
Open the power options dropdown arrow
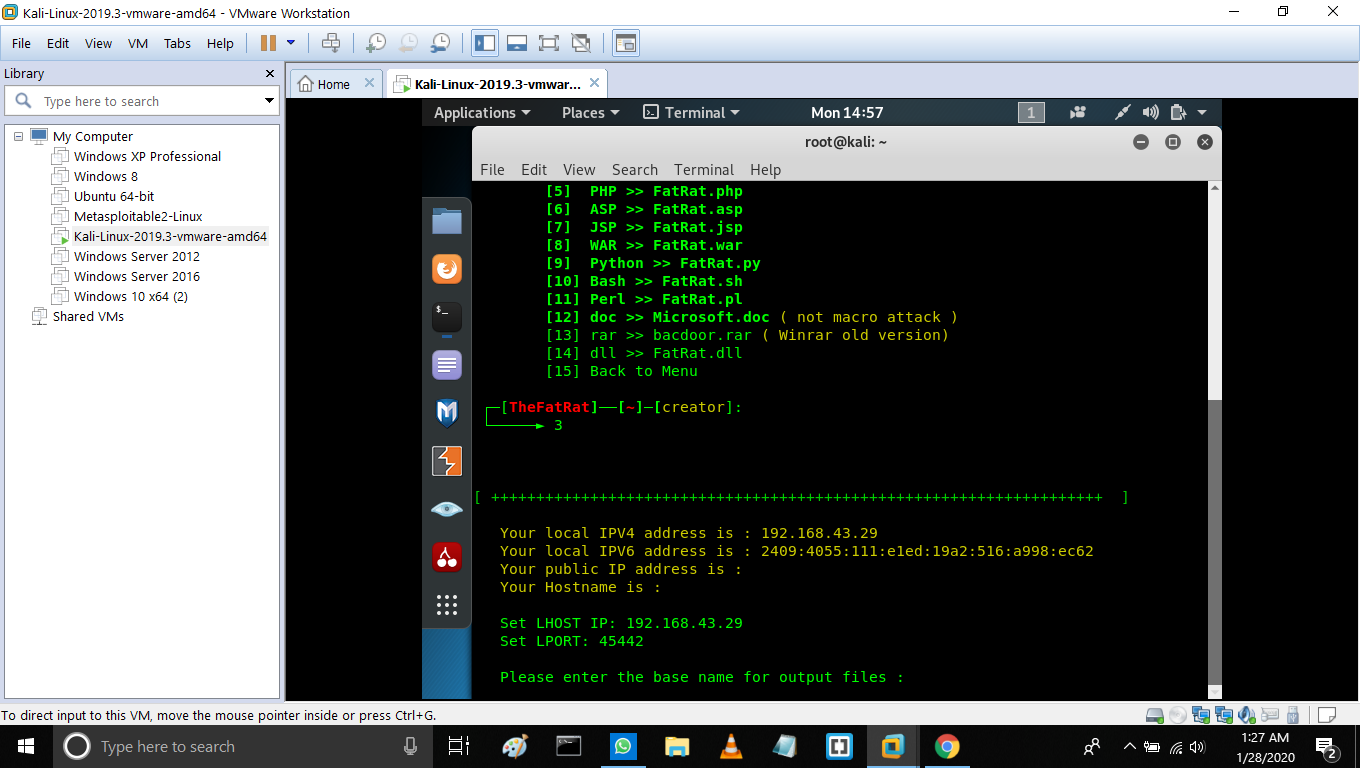[291, 43]
